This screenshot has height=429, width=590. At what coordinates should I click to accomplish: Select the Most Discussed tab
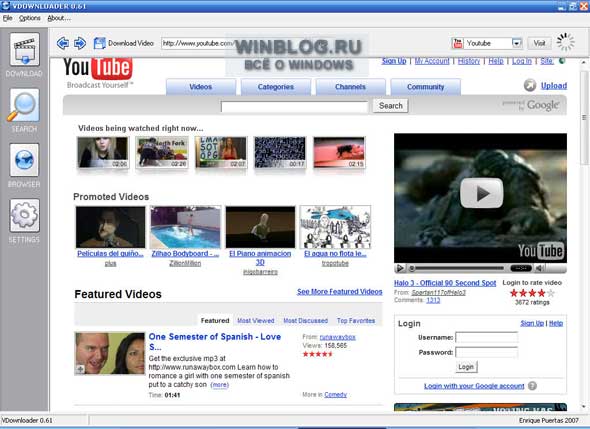pos(306,321)
